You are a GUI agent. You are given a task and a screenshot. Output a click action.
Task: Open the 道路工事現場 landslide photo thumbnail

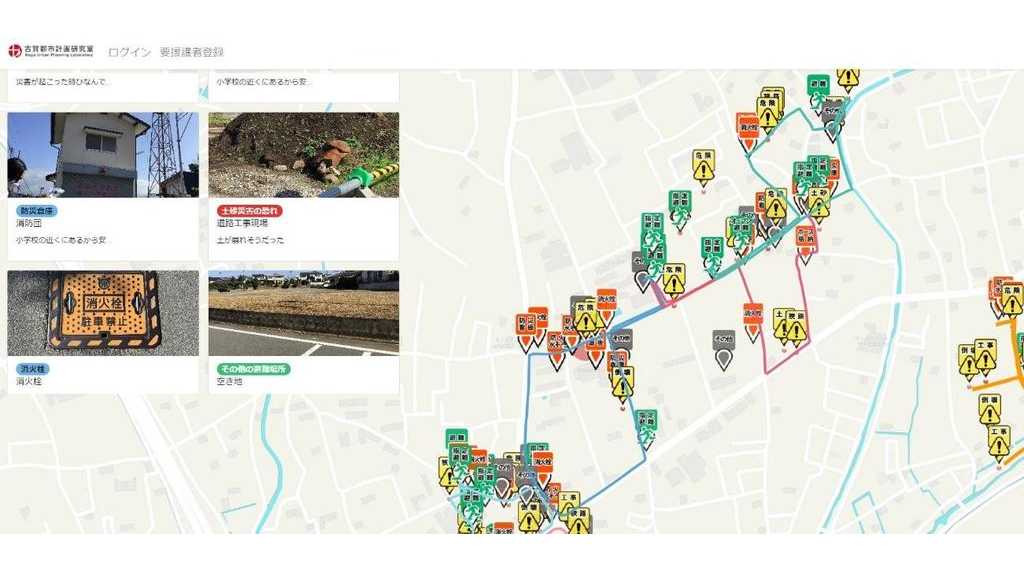[x=303, y=154]
